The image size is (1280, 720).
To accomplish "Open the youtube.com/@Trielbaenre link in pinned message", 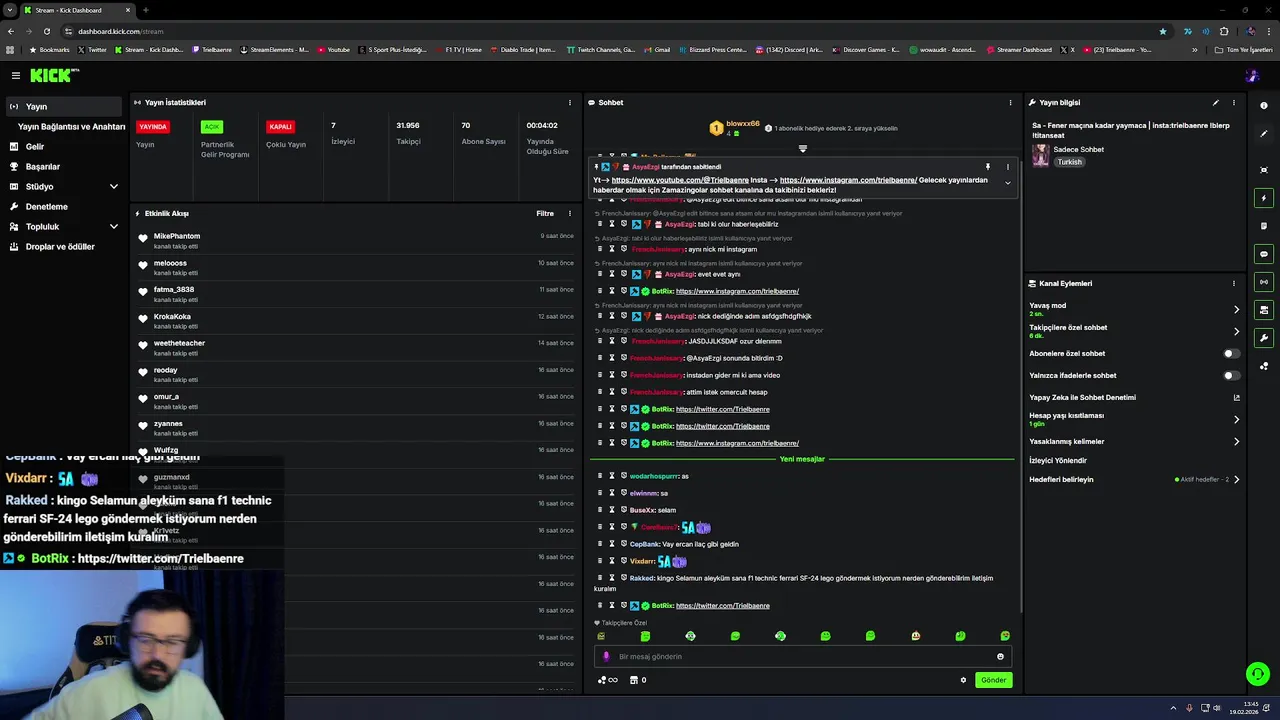I will [x=680, y=180].
